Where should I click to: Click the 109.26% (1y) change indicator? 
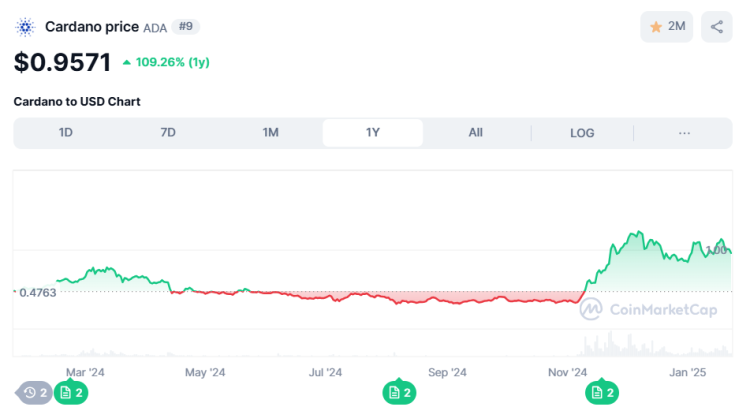(x=165, y=62)
